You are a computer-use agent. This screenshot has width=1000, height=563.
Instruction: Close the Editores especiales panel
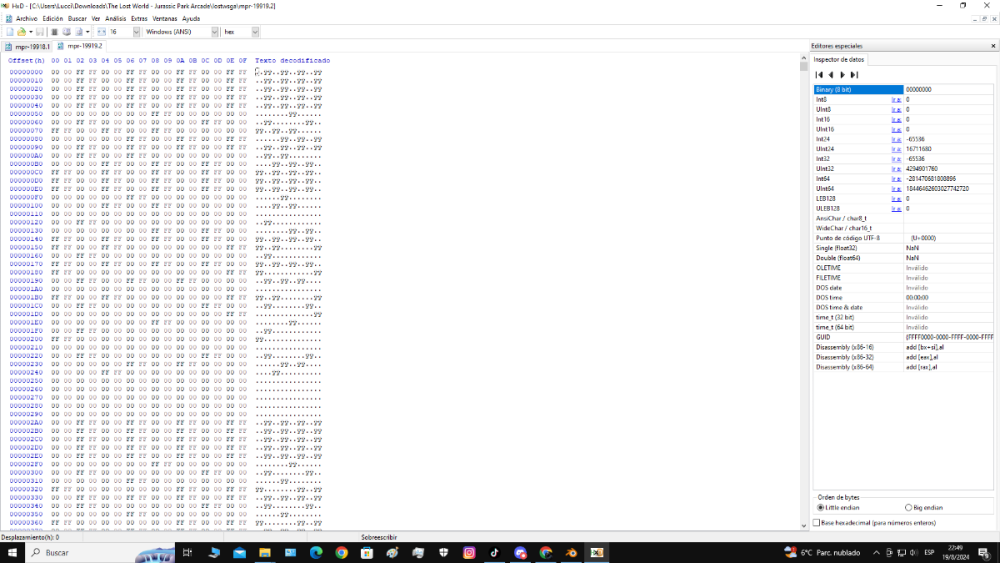point(993,46)
